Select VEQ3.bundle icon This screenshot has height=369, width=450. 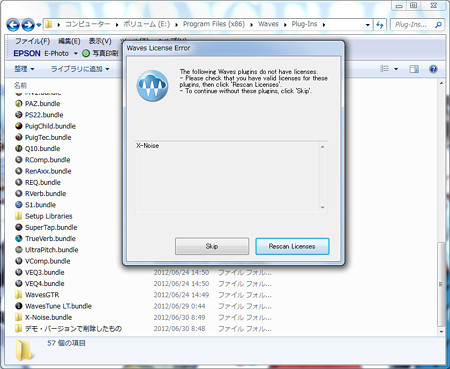(x=19, y=272)
